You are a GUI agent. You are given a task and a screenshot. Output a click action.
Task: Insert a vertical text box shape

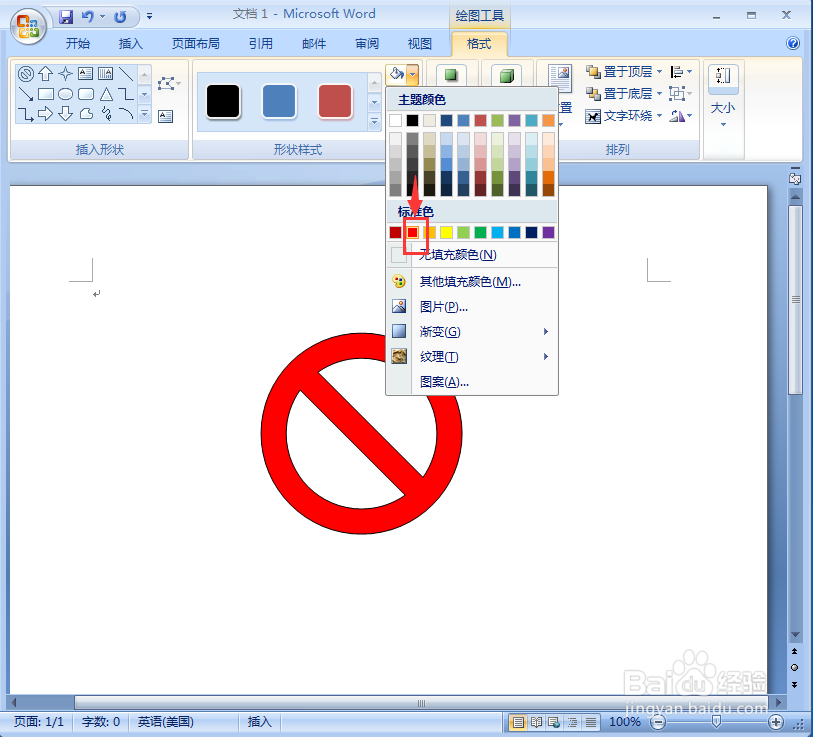(x=105, y=74)
